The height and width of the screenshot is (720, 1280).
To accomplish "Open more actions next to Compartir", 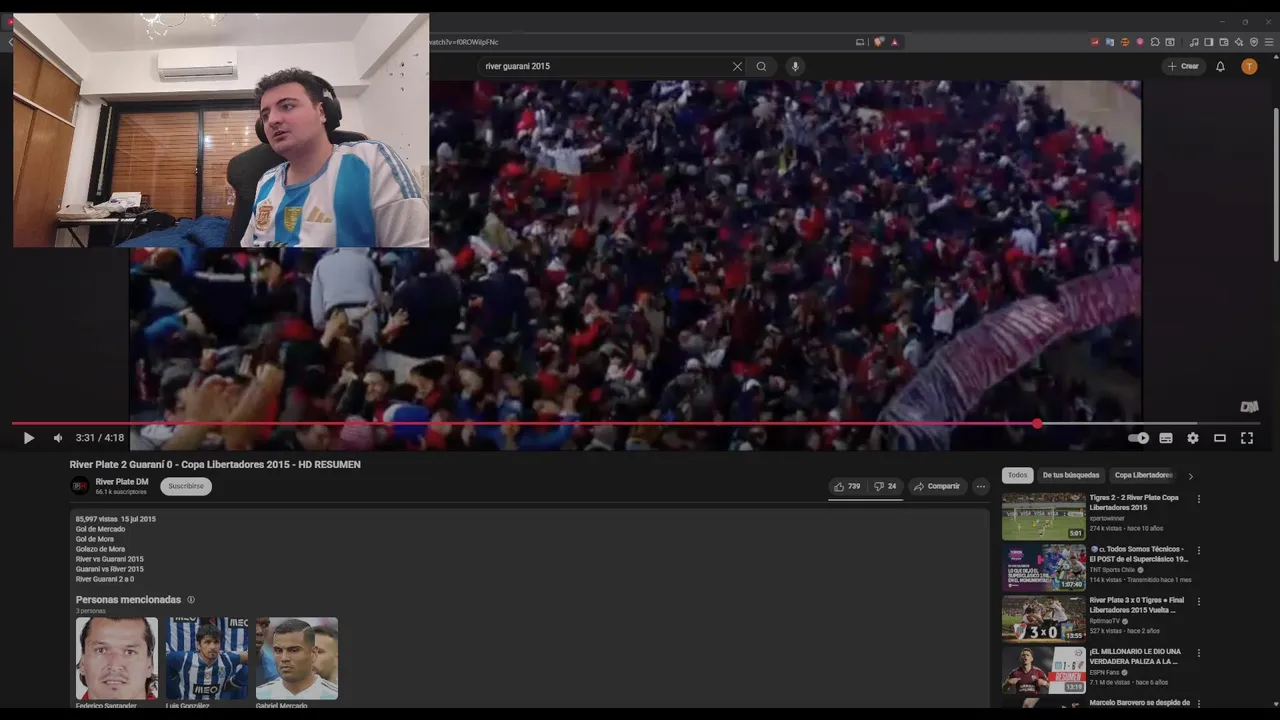I will tap(981, 486).
